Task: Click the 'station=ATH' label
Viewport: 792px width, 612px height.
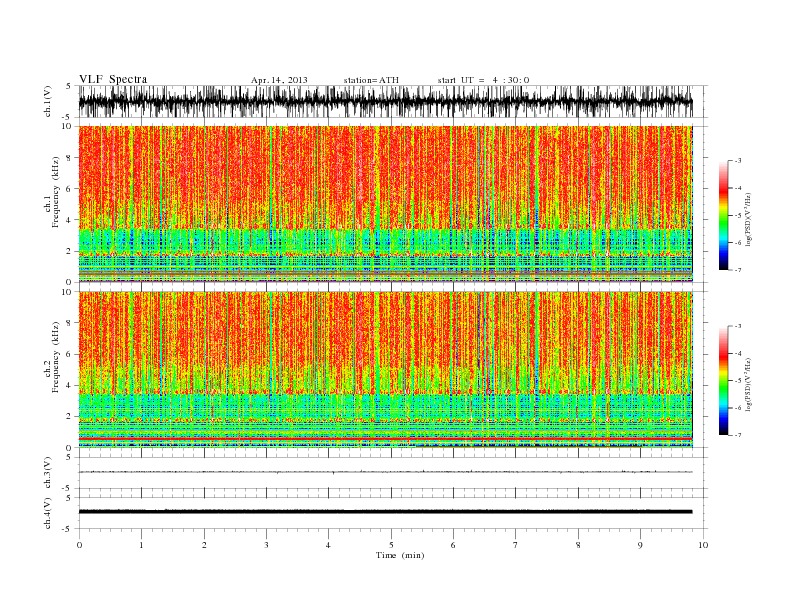Action: tap(371, 80)
